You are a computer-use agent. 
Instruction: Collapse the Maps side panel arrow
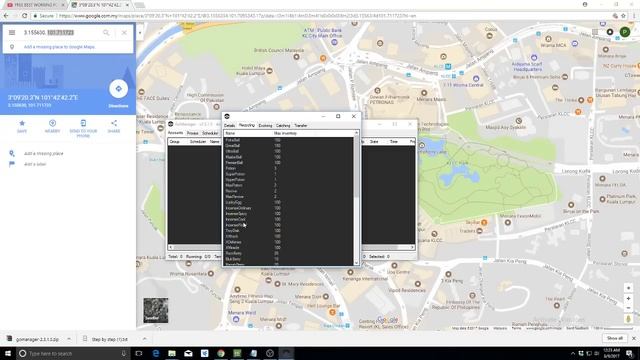(140, 33)
